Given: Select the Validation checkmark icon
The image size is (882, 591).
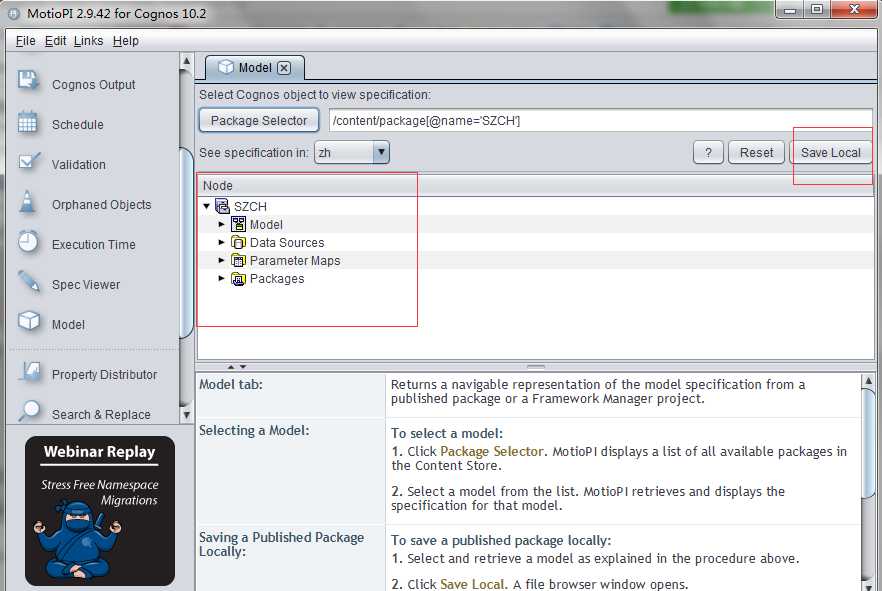Looking at the screenshot, I should [x=29, y=162].
